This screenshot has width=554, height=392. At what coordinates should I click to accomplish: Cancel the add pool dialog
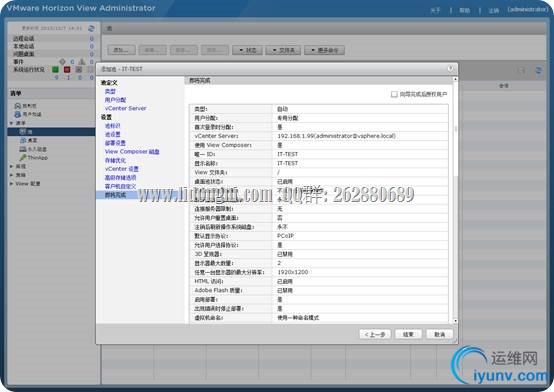coord(439,334)
